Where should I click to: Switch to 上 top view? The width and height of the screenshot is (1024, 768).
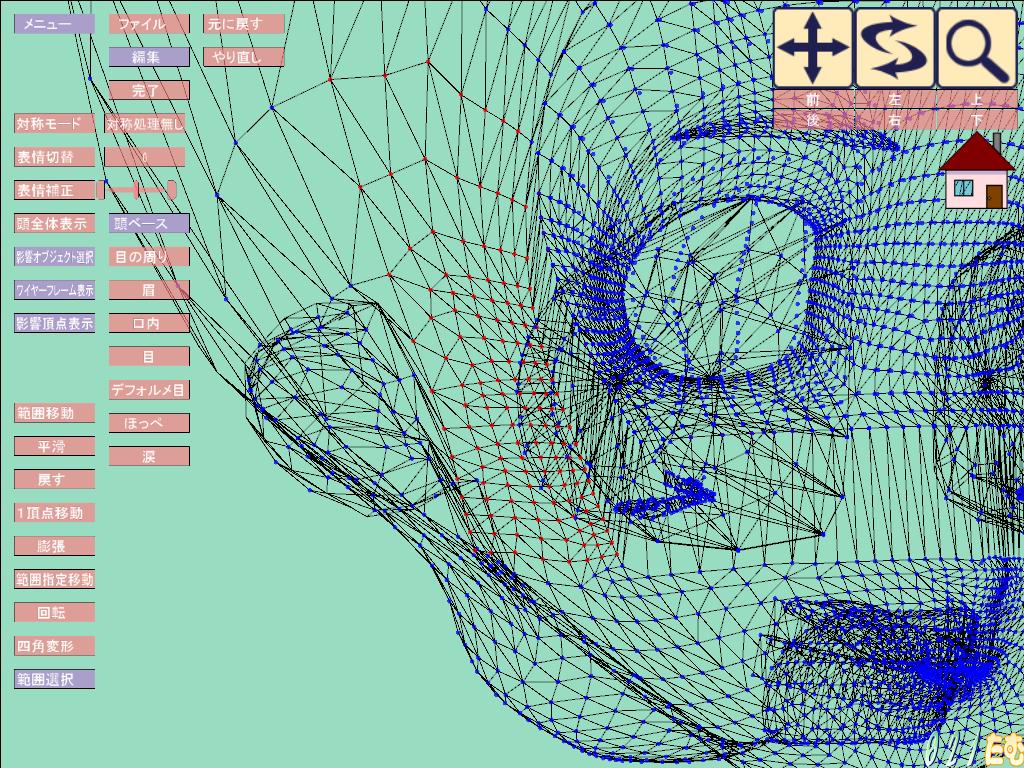tap(977, 99)
